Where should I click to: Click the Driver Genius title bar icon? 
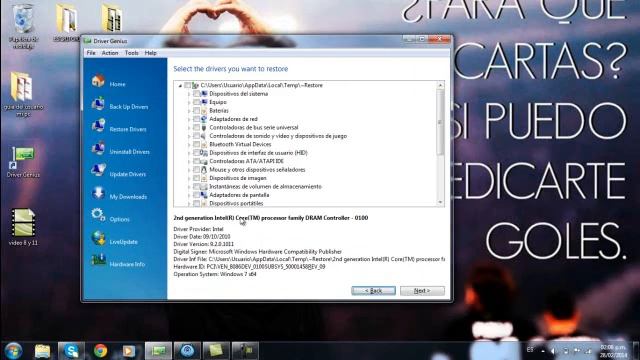pos(88,41)
